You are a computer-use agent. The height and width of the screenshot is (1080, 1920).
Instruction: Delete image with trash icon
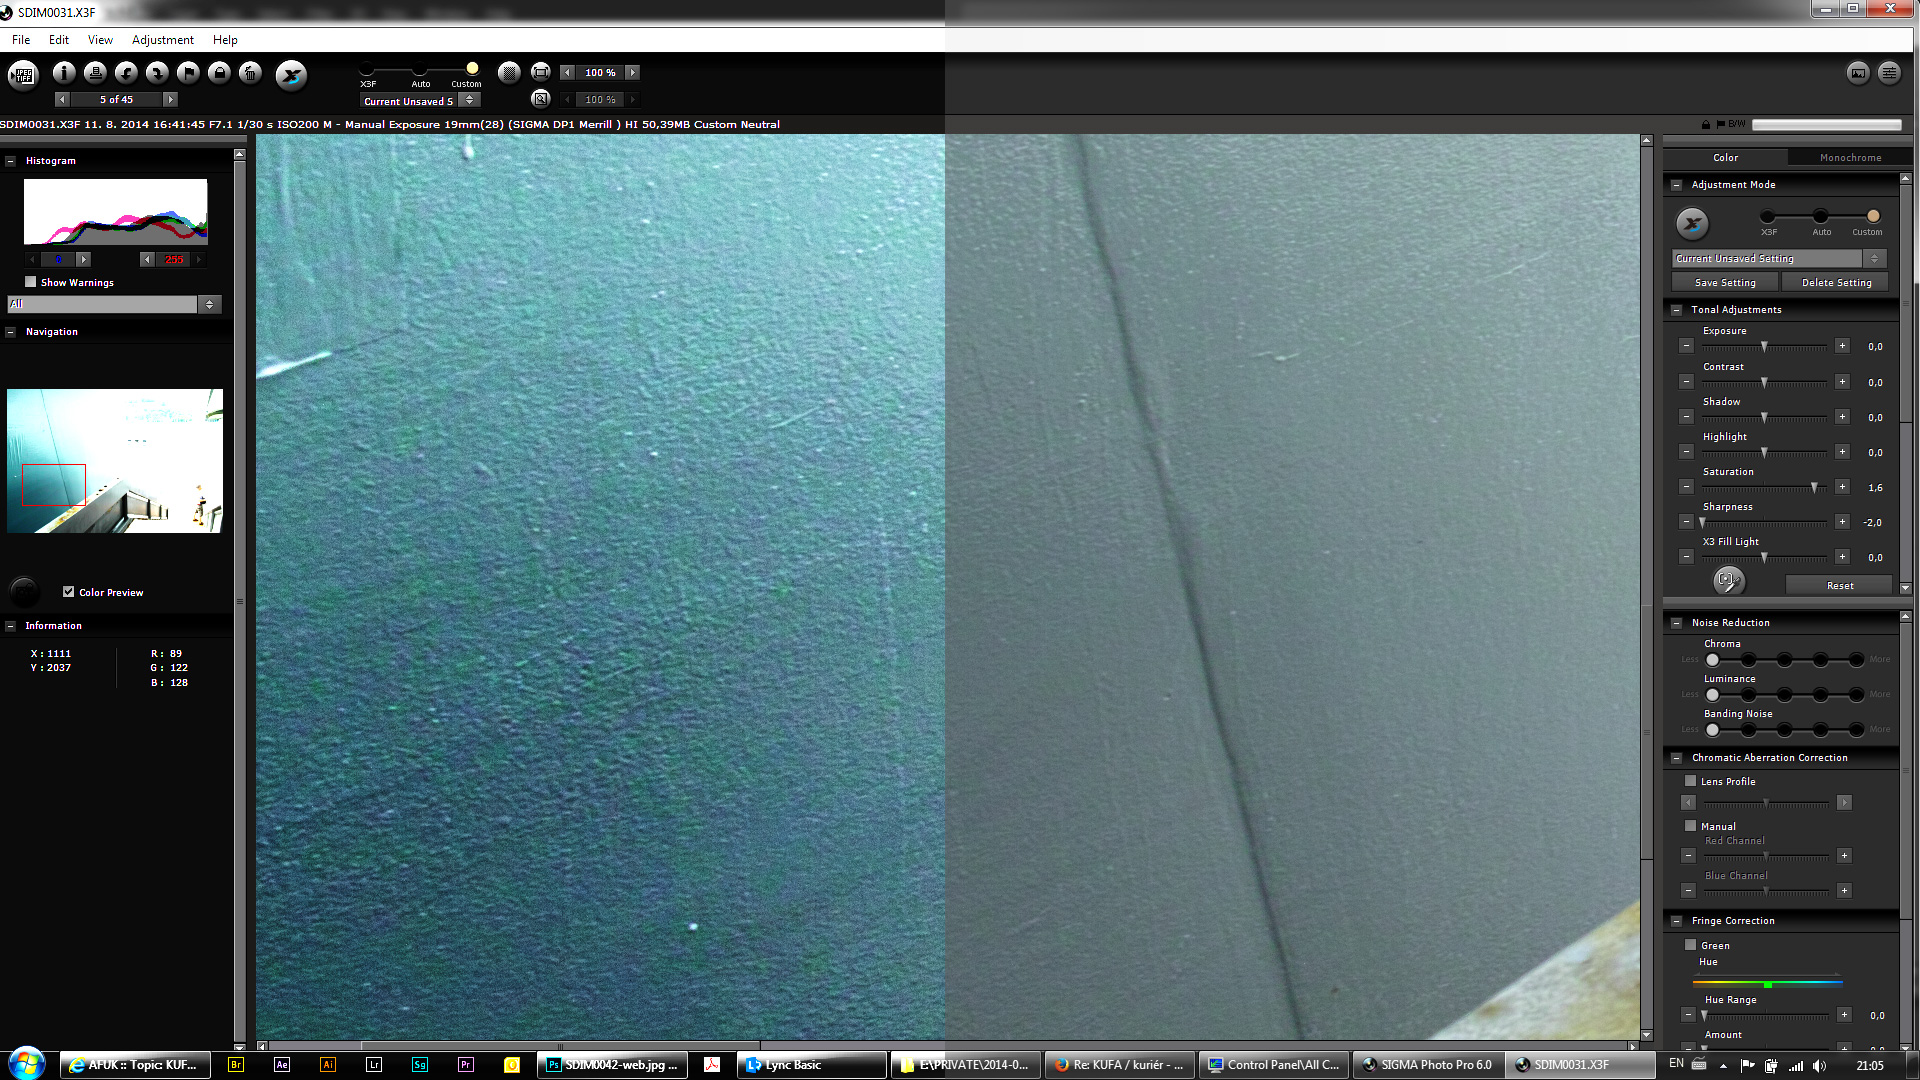[250, 73]
